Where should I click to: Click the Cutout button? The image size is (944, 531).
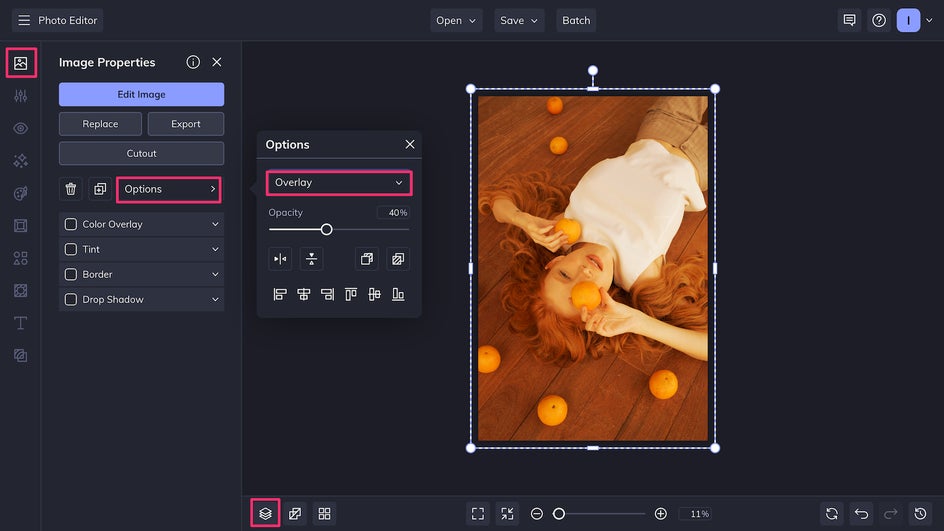tap(141, 153)
